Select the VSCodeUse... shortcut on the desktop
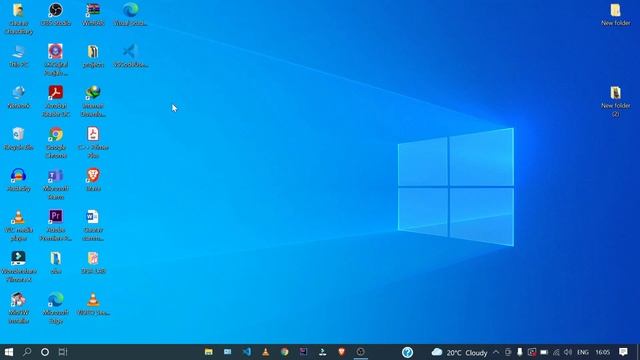640x360 pixels. coord(131,56)
